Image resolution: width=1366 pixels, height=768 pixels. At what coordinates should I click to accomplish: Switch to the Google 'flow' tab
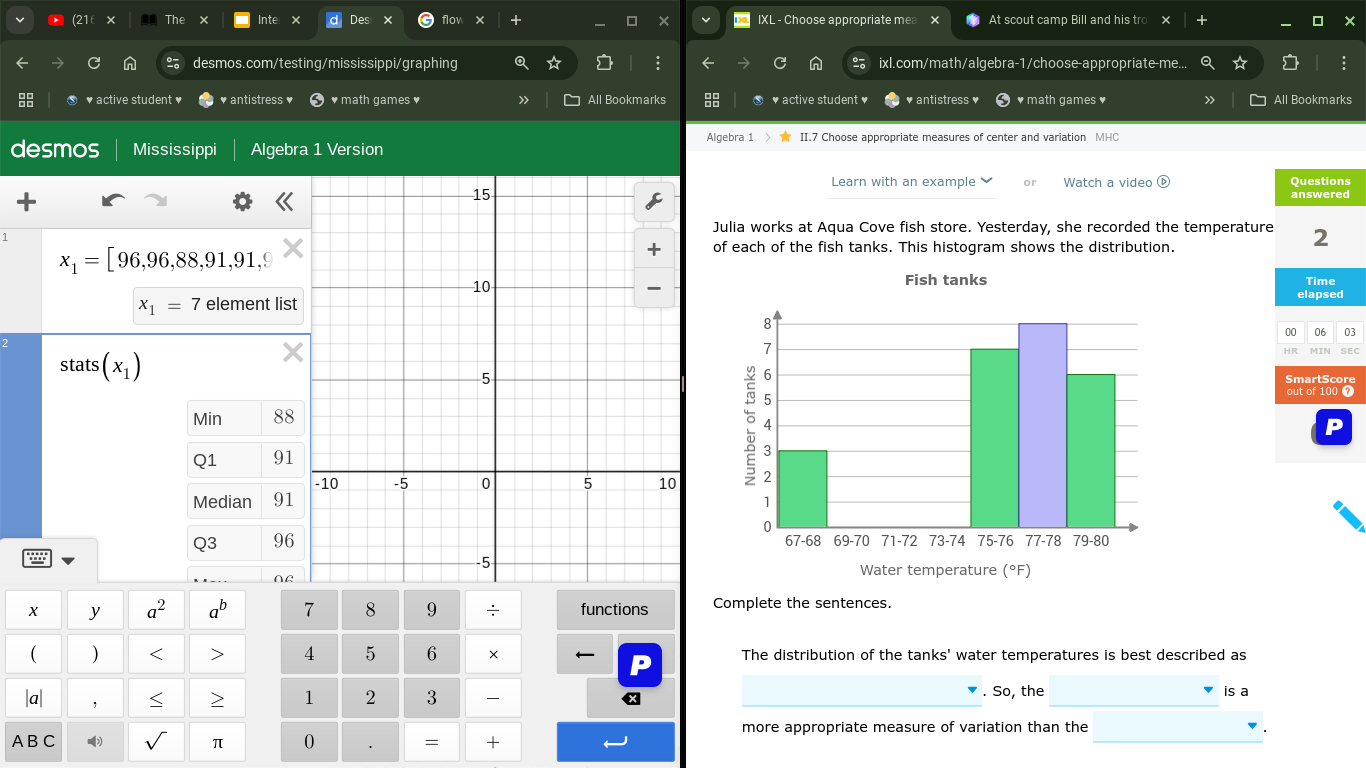(x=451, y=20)
